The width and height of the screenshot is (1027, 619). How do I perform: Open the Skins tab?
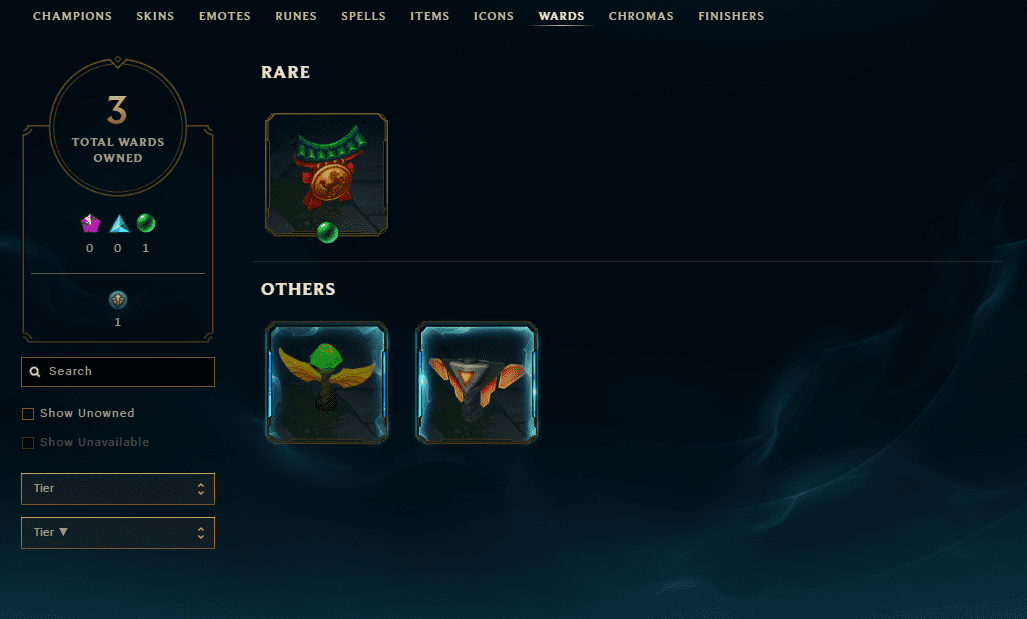[155, 16]
